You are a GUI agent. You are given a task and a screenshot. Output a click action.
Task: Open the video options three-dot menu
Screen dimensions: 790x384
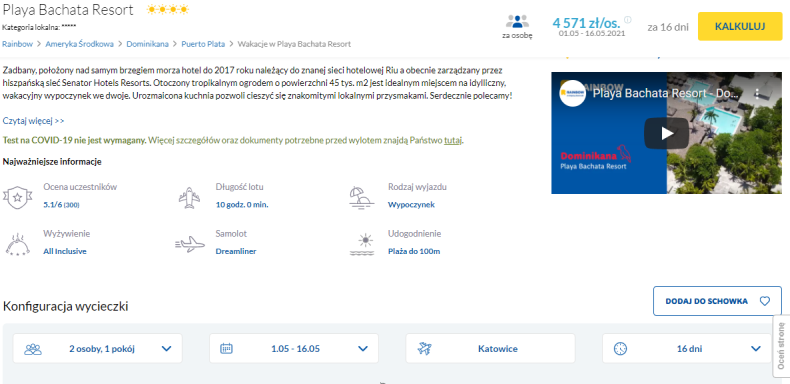(756, 93)
